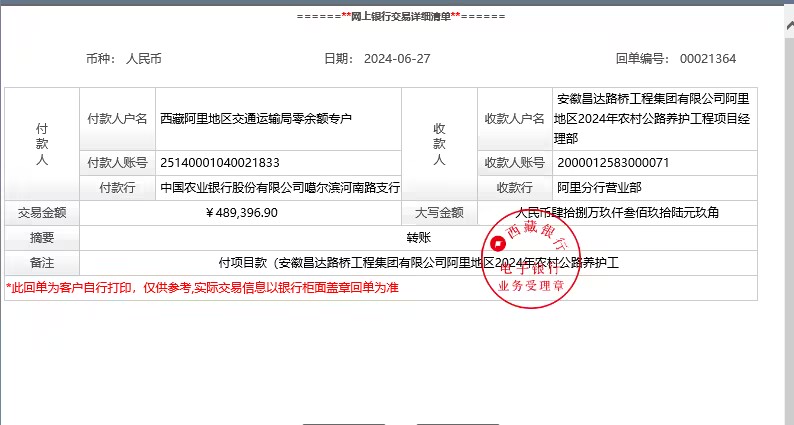Viewport: 794px width, 425px height.
Task: Select payer bank 中国农业银行股份有限公司噶尔滨河南路支行
Action: coord(280,188)
